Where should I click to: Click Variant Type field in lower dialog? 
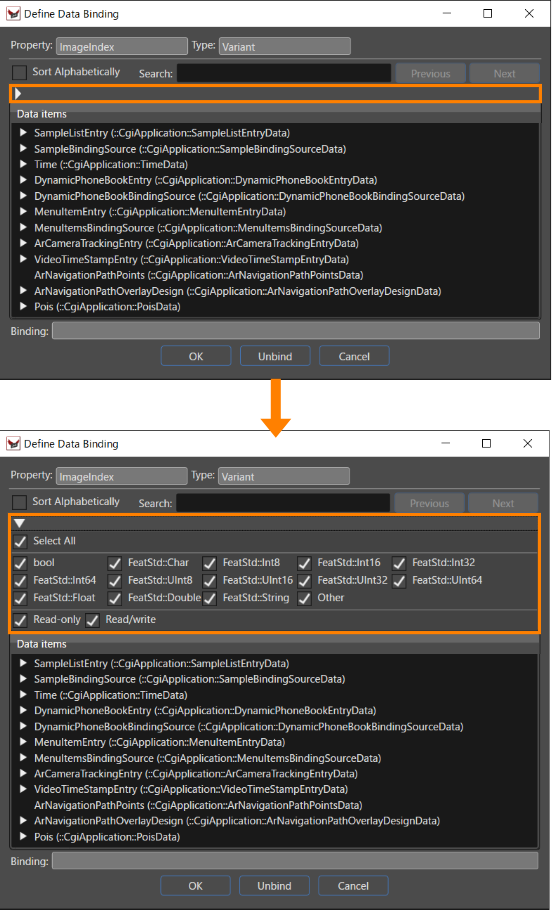284,476
